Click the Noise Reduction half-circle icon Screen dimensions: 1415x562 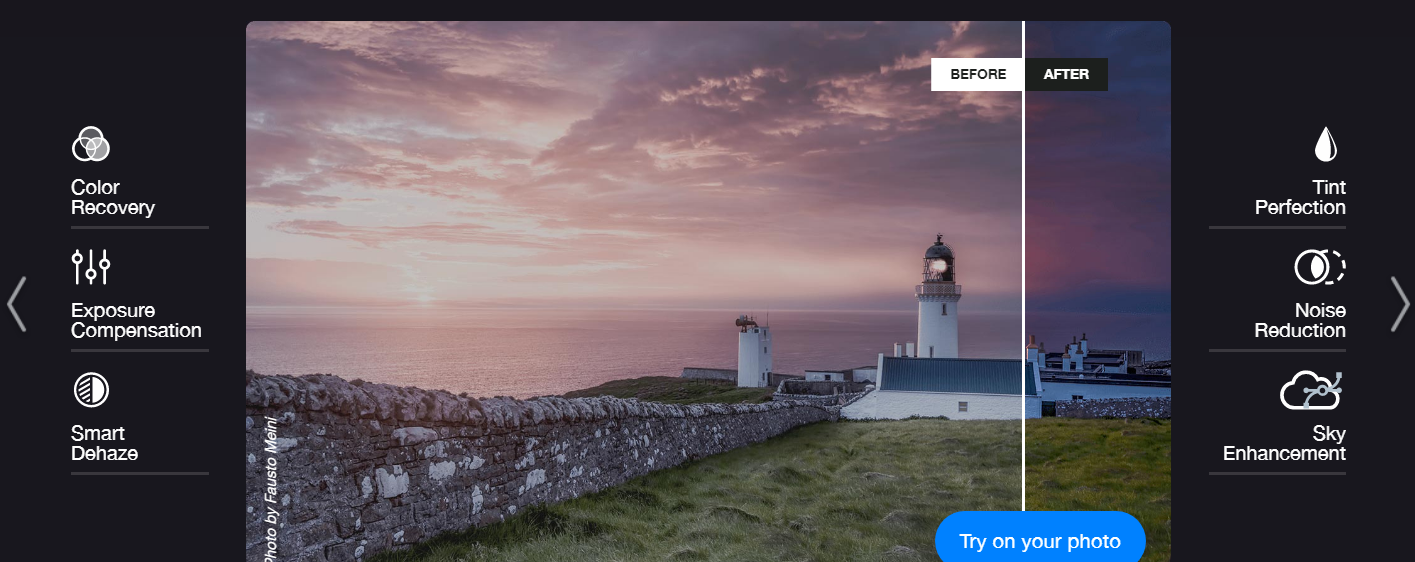pyautogui.click(x=1319, y=267)
